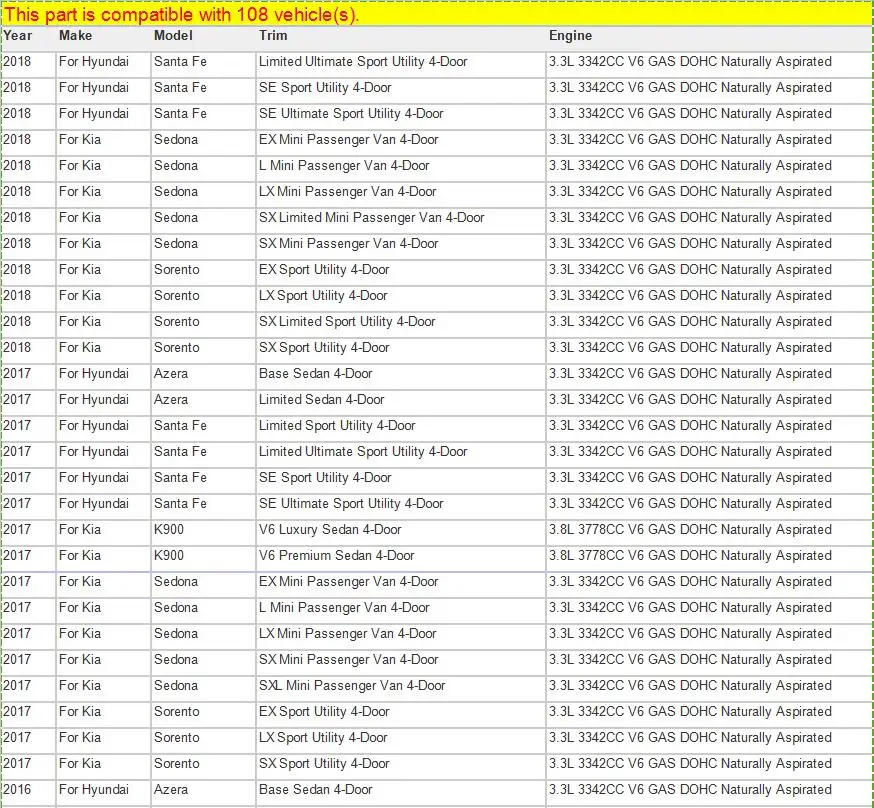Click 2016 Azera 'Base Sedan 4-Door' trim
Image resolution: width=874 pixels, height=808 pixels.
click(315, 790)
